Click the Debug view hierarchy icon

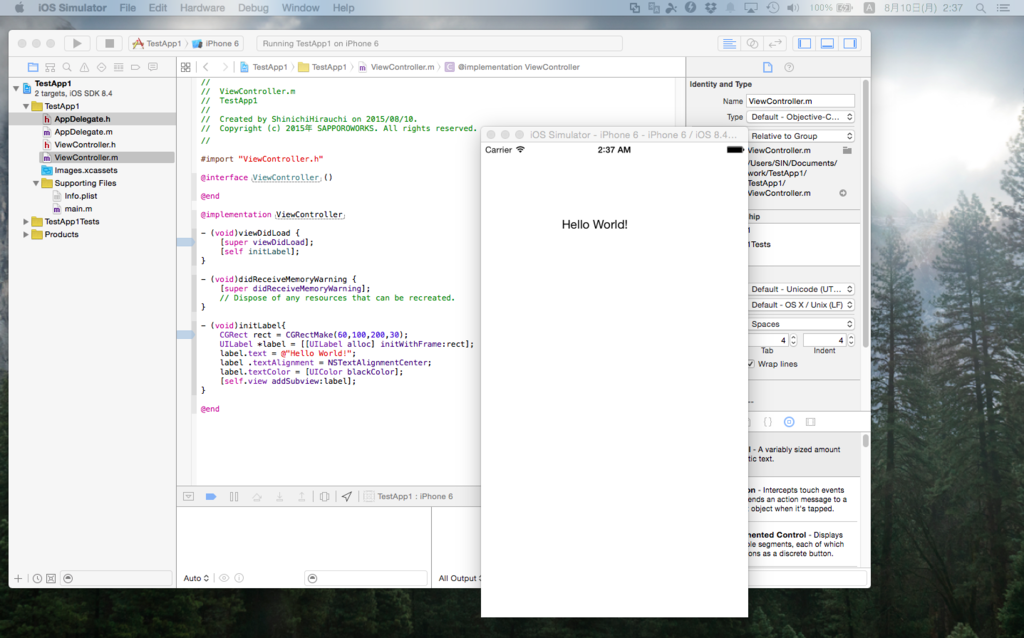(325, 497)
